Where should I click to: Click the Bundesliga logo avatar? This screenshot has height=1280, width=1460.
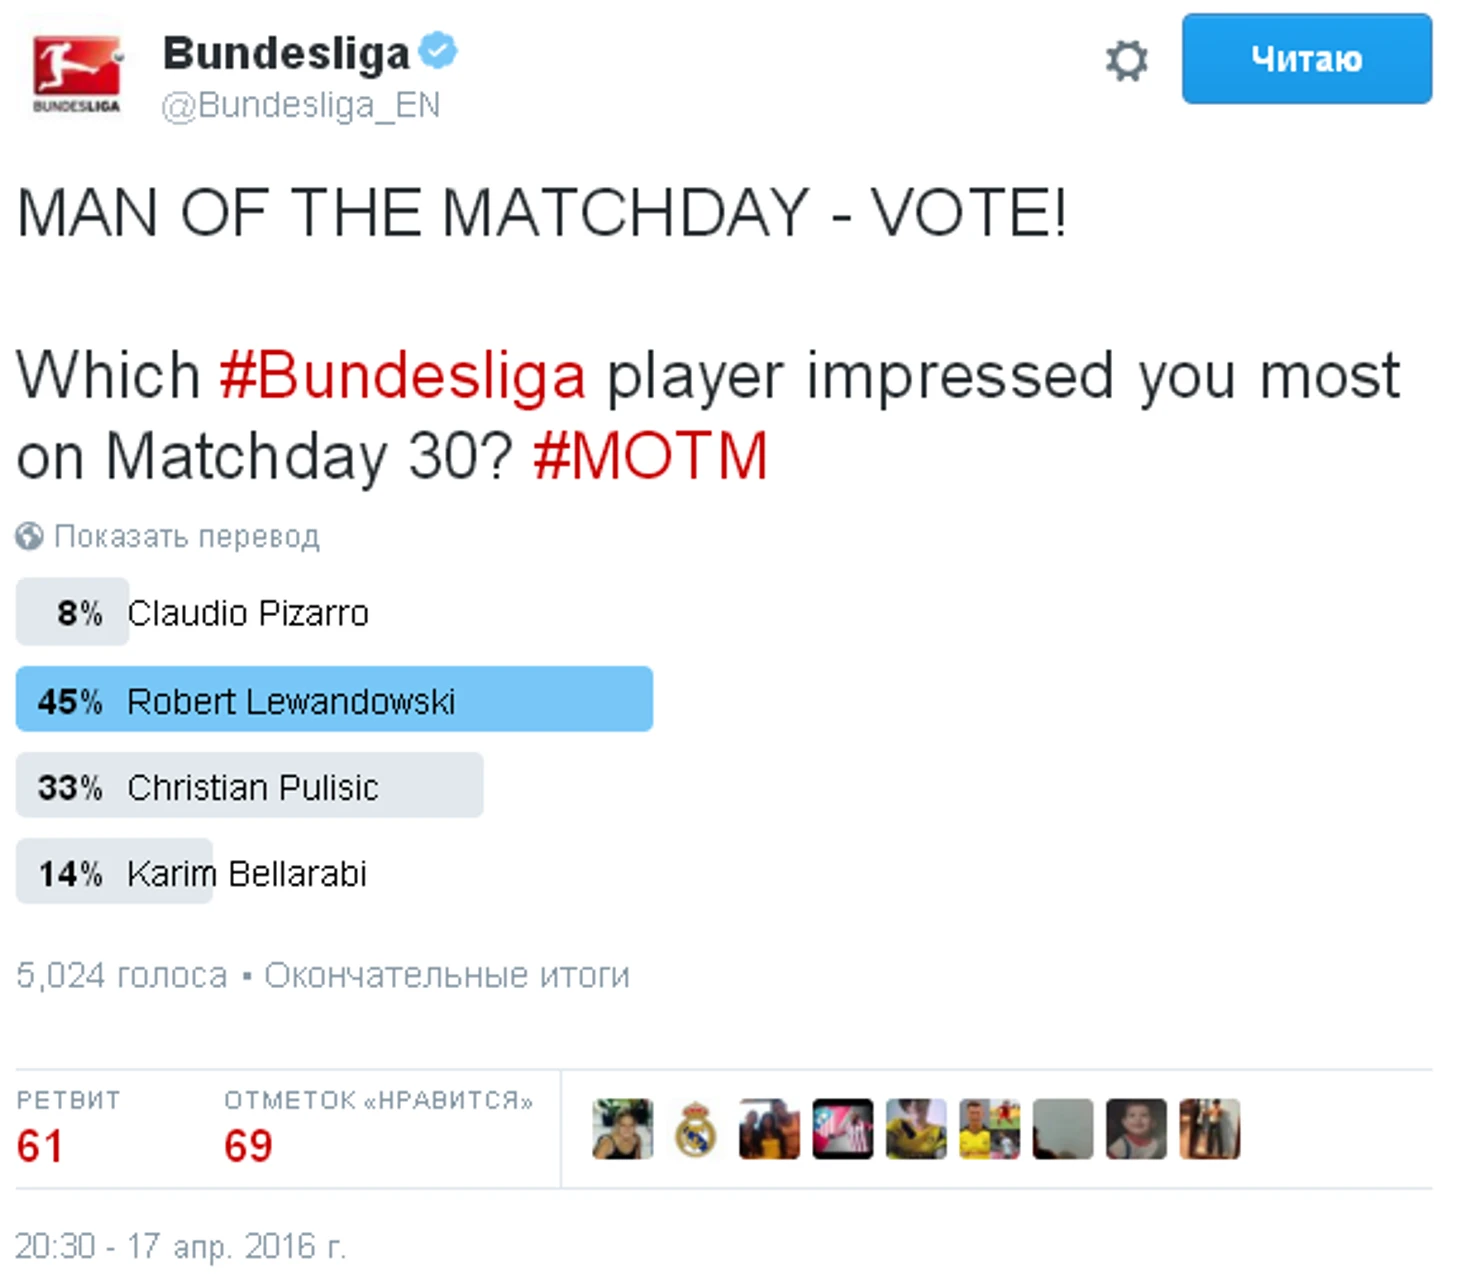(77, 74)
